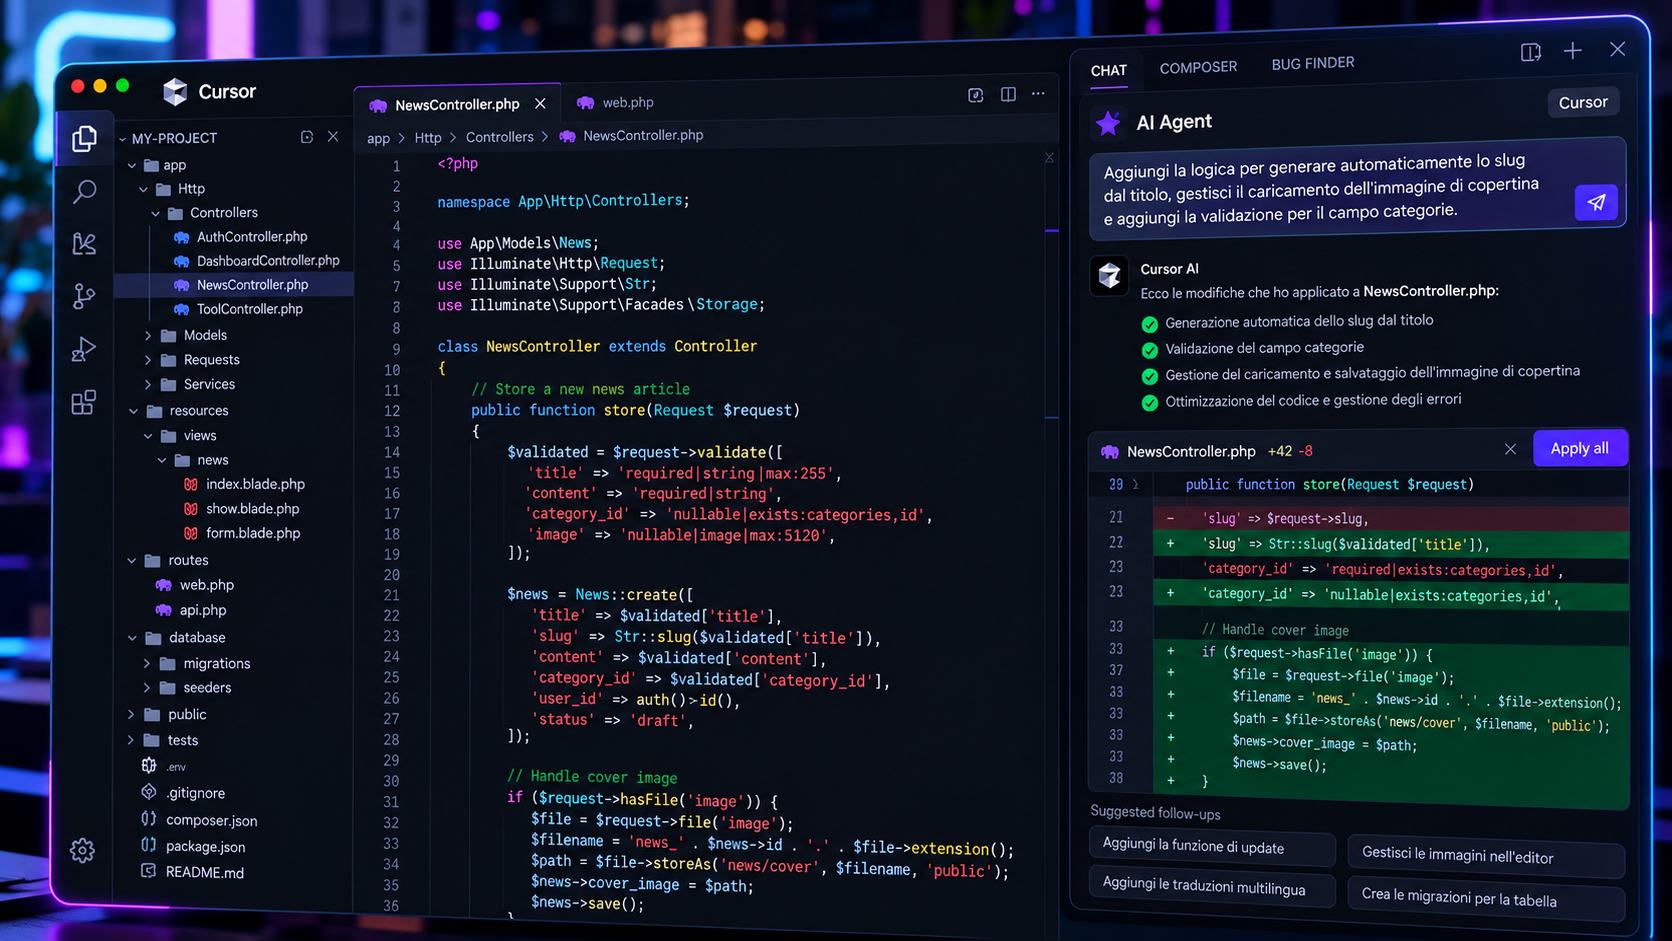Screen dimensions: 1672x941
Task: Open README.md in file tree
Action: [204, 873]
